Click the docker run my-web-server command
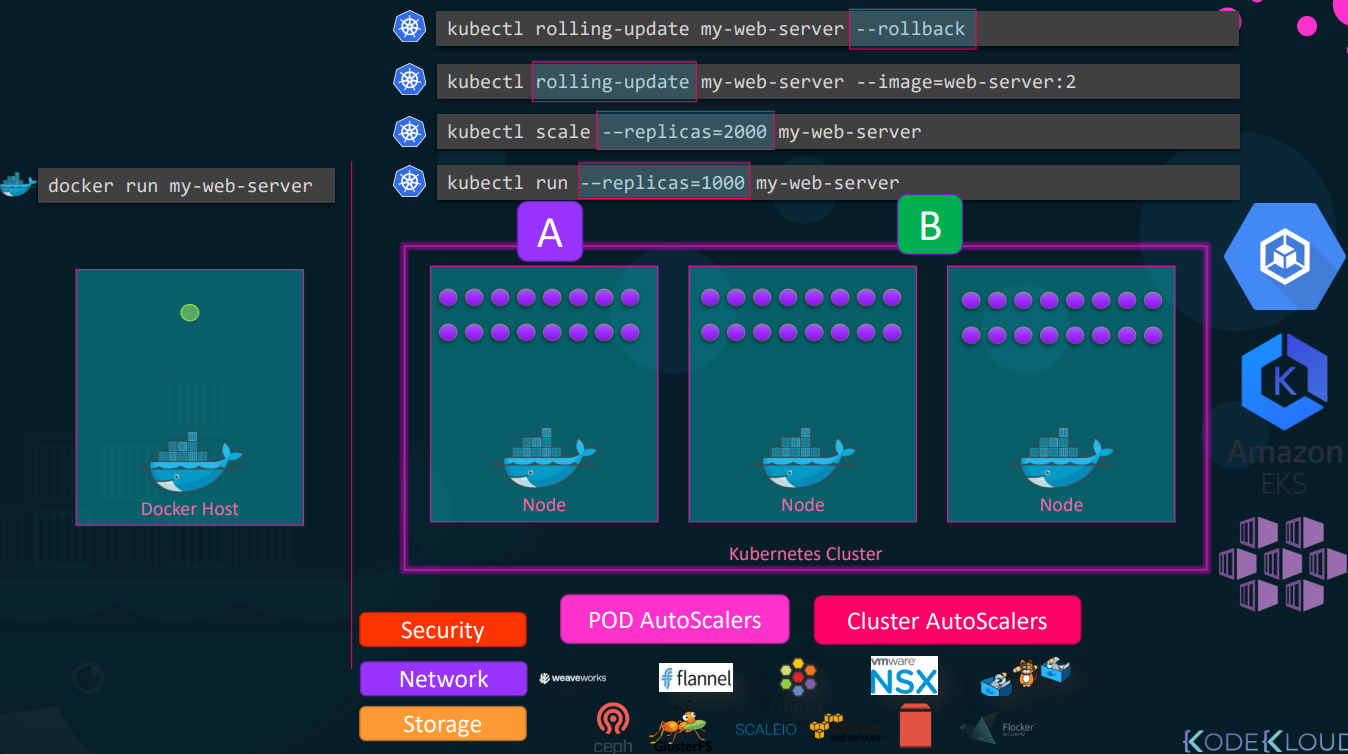 point(186,186)
